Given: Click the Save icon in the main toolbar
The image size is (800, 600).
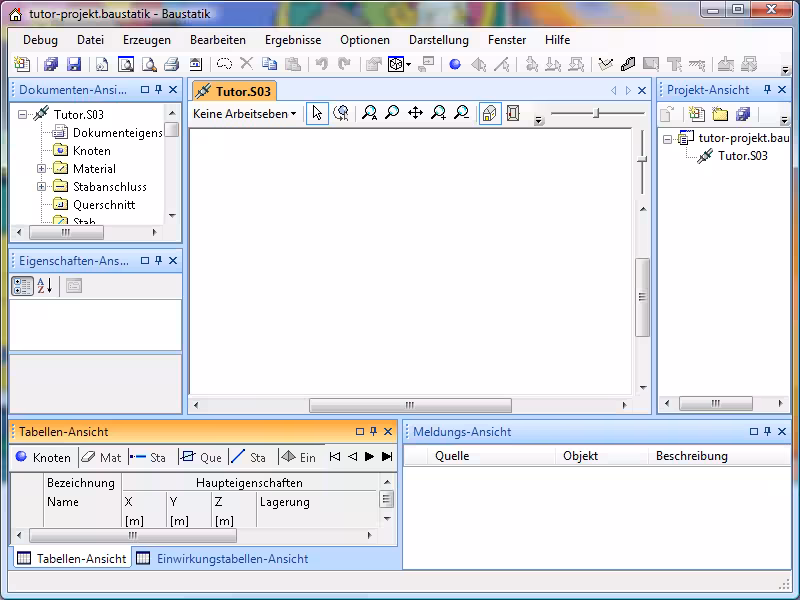Looking at the screenshot, I should pos(74,63).
